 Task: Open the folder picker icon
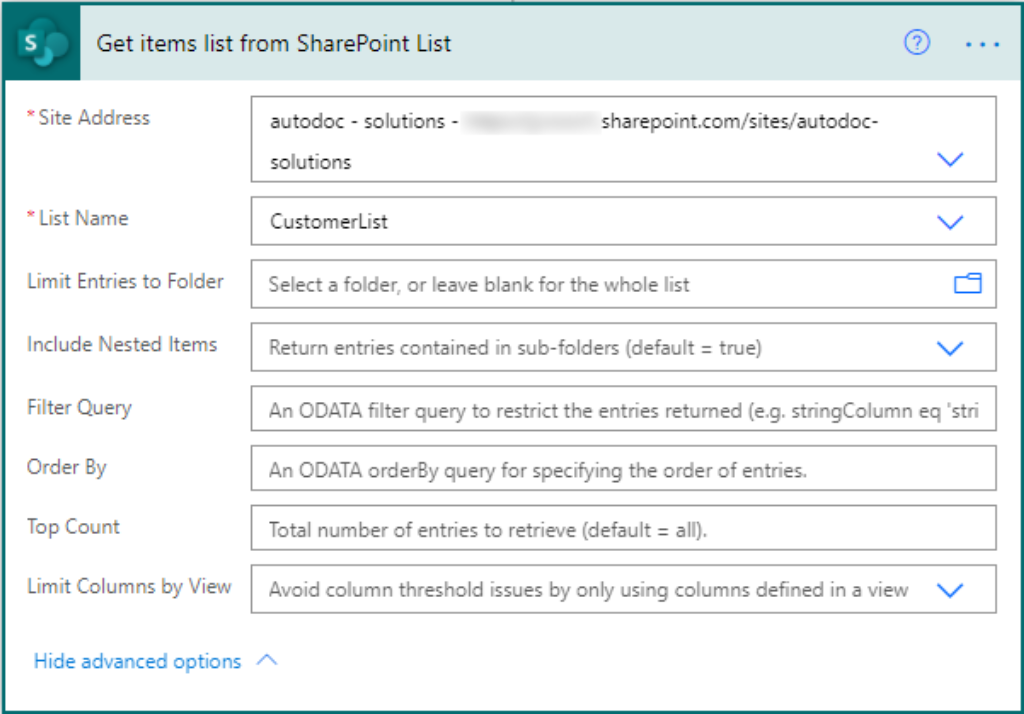(x=967, y=284)
